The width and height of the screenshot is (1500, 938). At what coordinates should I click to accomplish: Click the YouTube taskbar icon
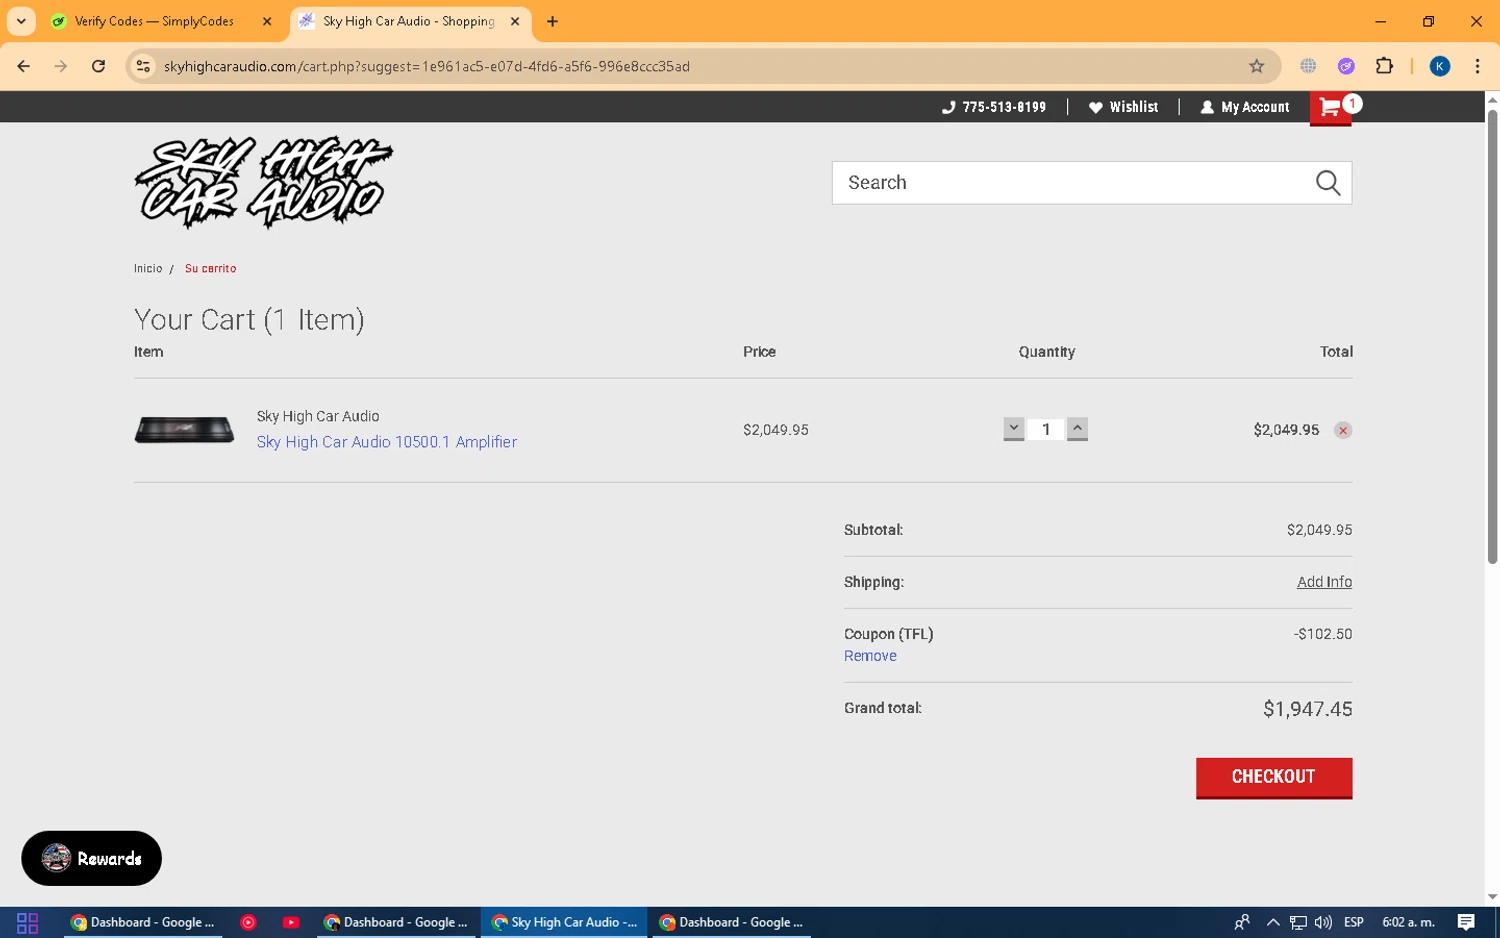pos(291,922)
